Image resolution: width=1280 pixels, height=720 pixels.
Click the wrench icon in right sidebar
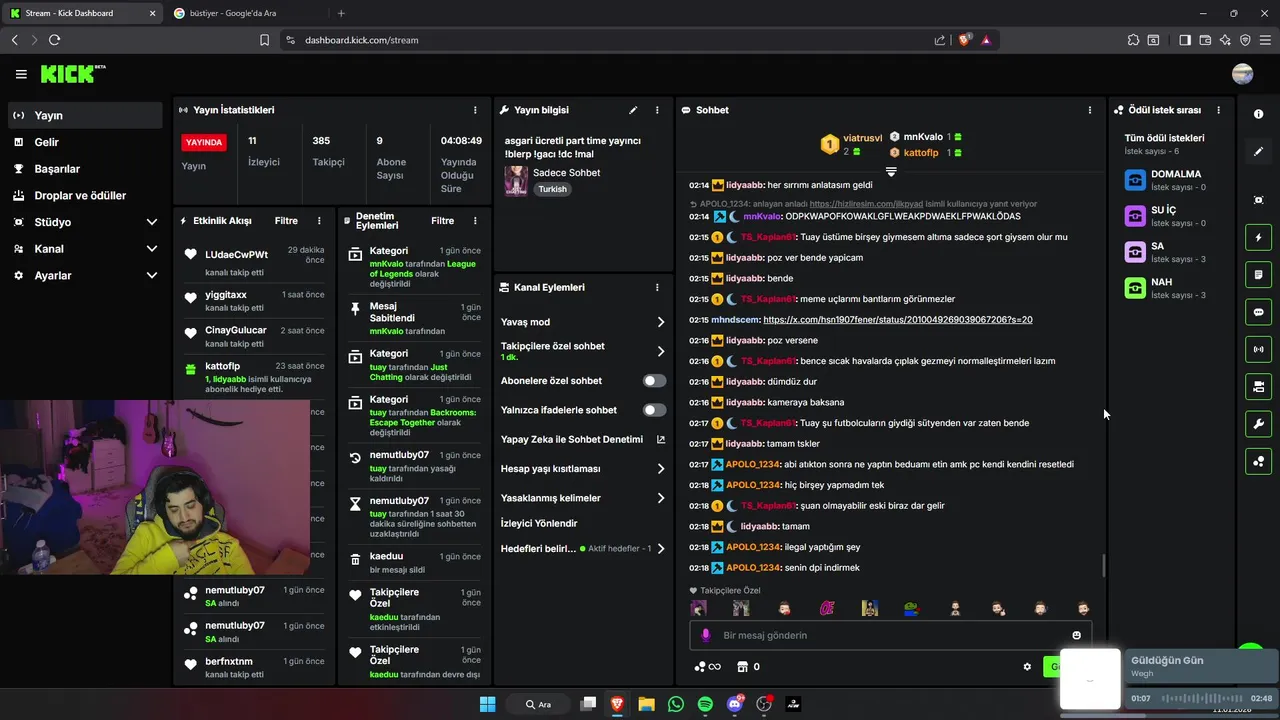[1258, 424]
